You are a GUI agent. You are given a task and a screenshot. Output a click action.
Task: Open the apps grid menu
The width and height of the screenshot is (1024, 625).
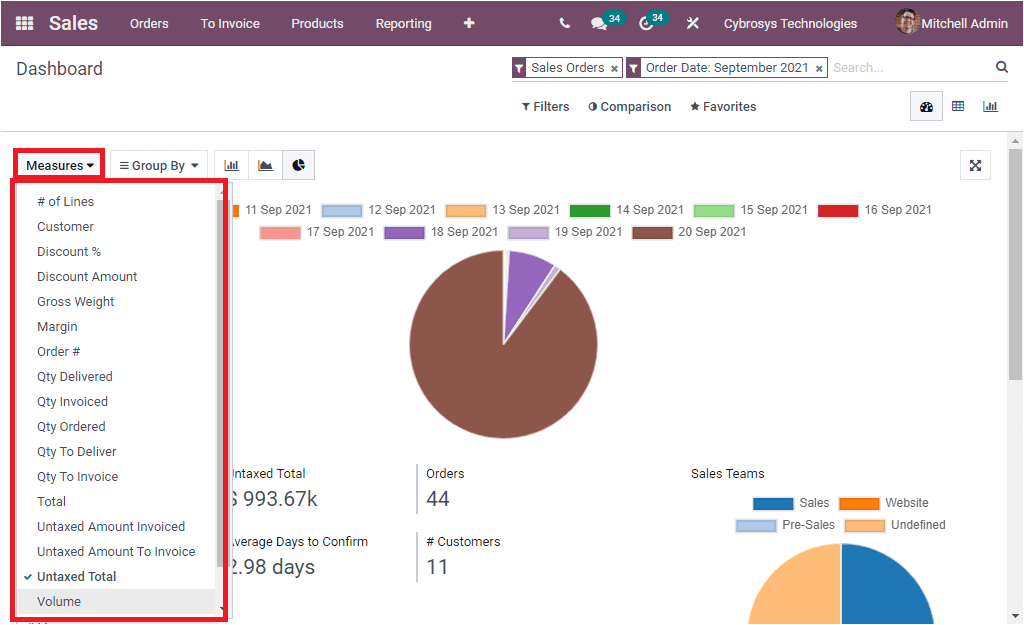pos(22,22)
